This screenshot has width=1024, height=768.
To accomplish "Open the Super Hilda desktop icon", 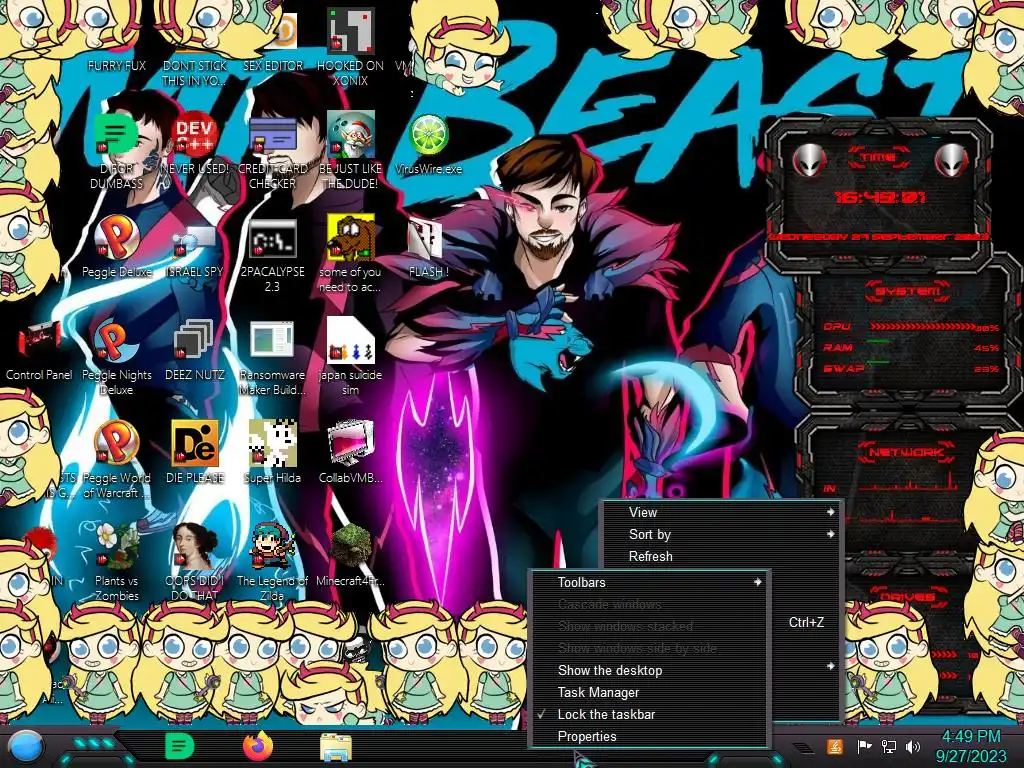I will 273,443.
